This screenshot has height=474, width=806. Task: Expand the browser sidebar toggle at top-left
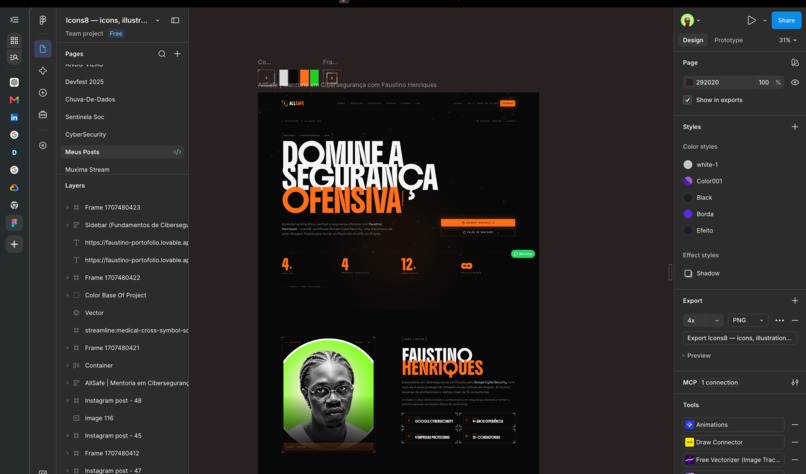tap(14, 20)
